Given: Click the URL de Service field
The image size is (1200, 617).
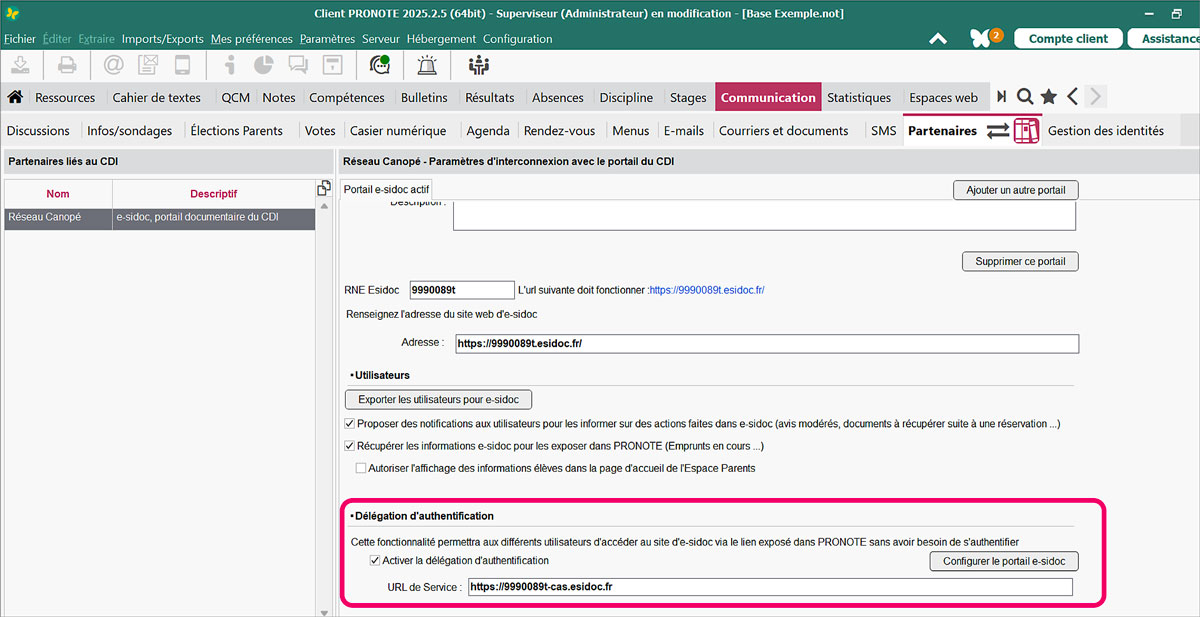Looking at the screenshot, I should point(770,587).
